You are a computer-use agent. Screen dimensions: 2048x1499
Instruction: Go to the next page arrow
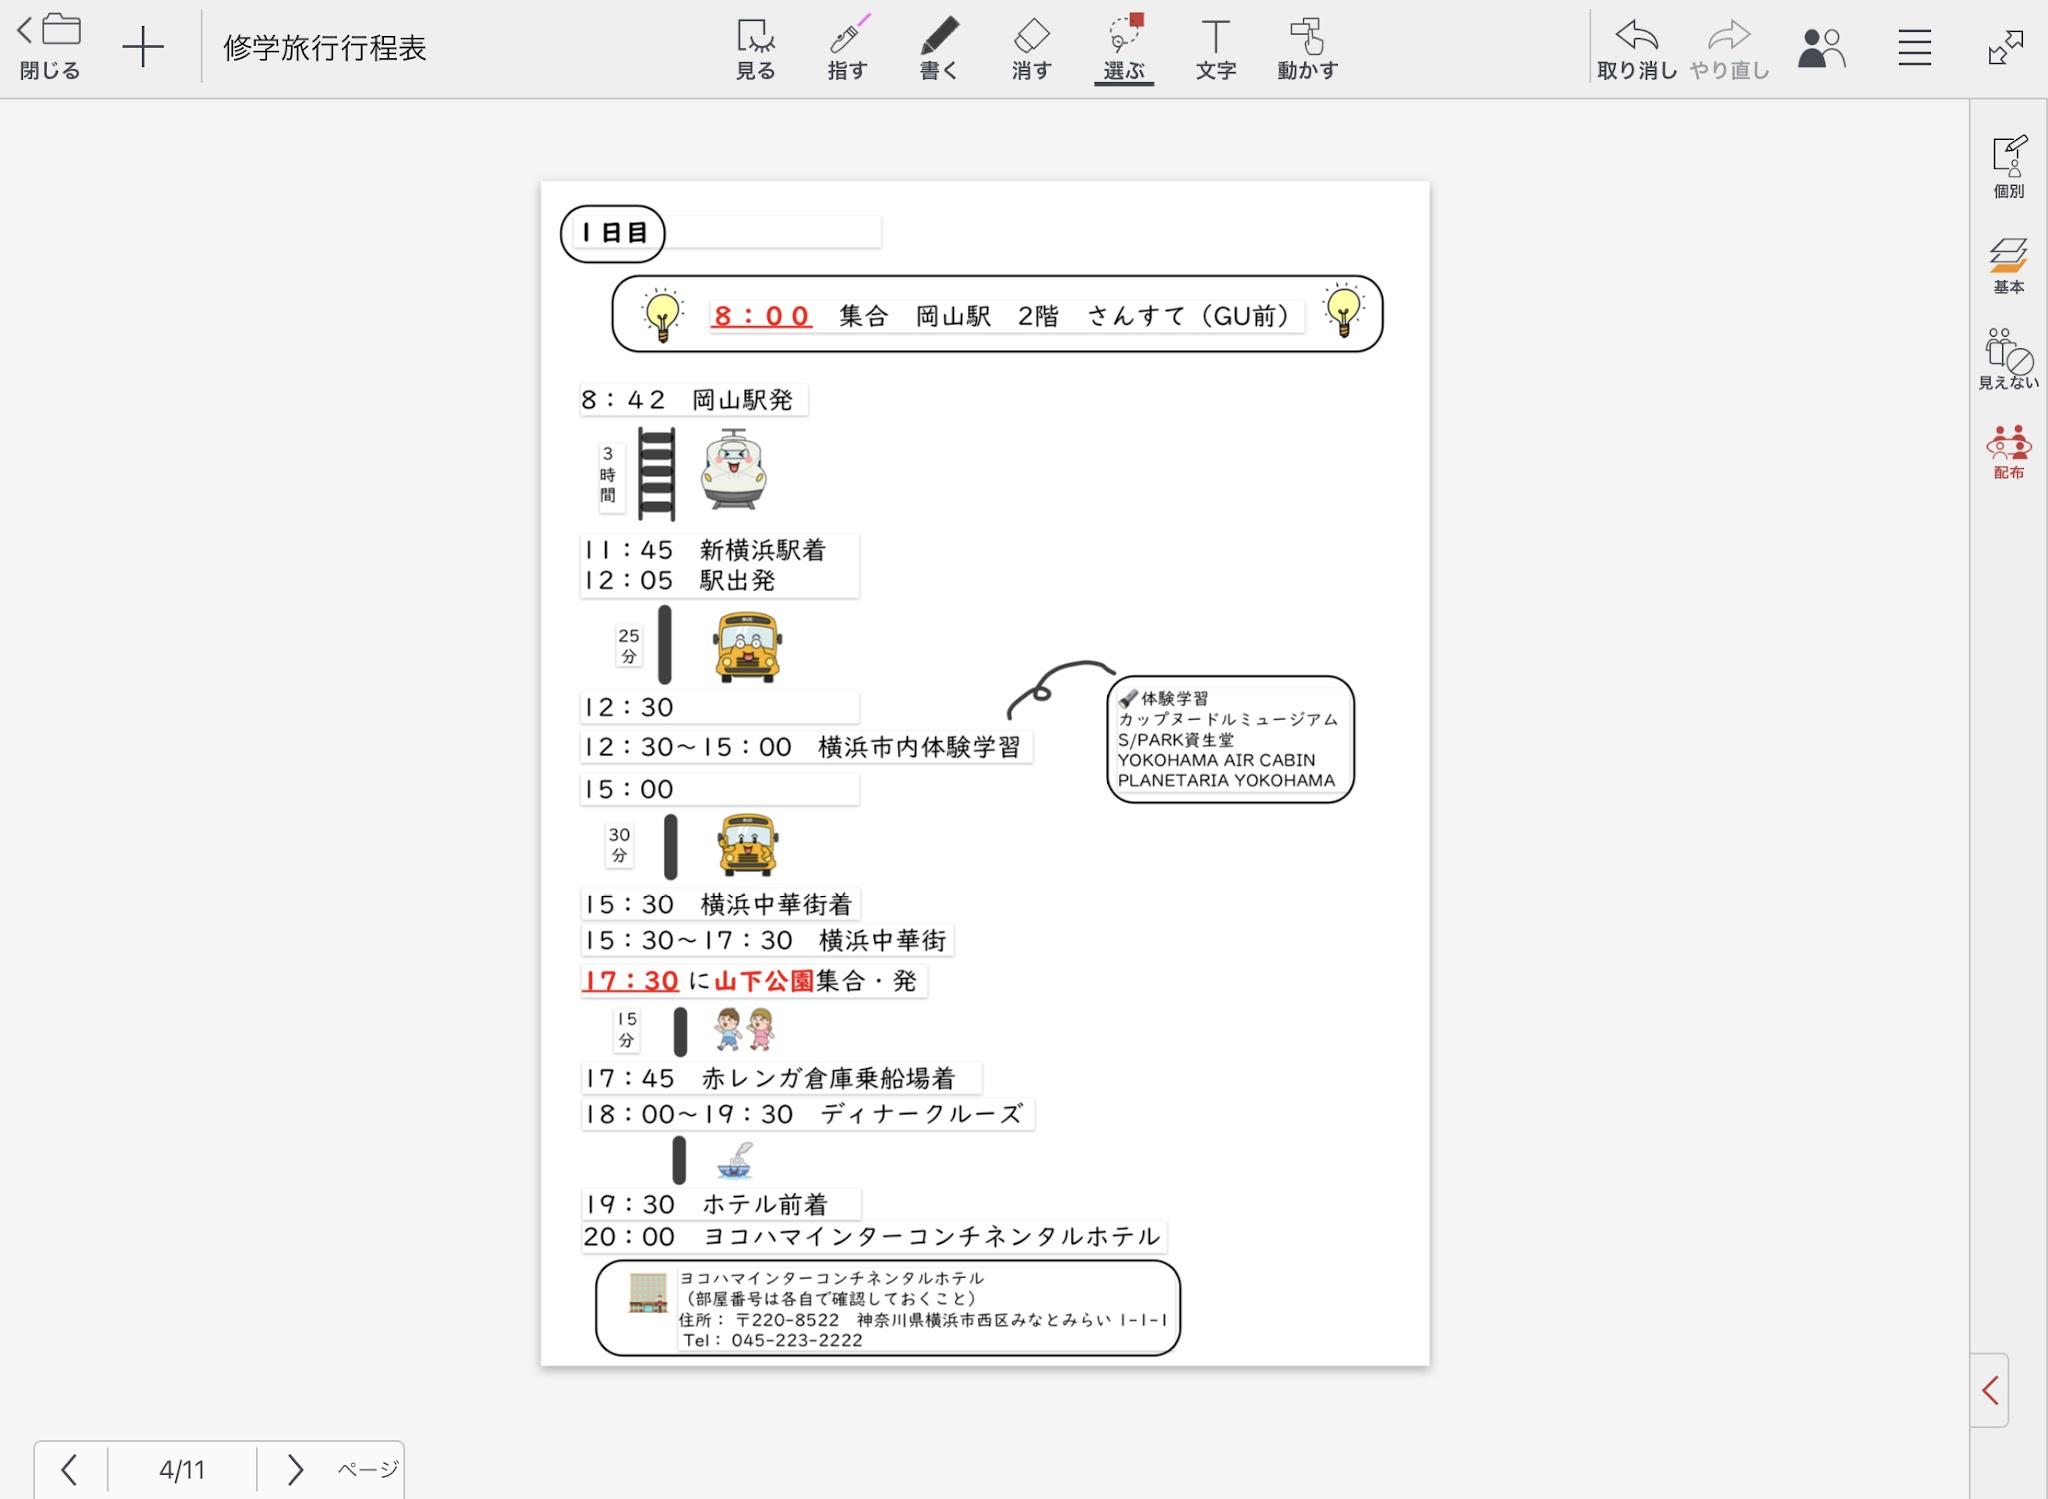point(294,1469)
